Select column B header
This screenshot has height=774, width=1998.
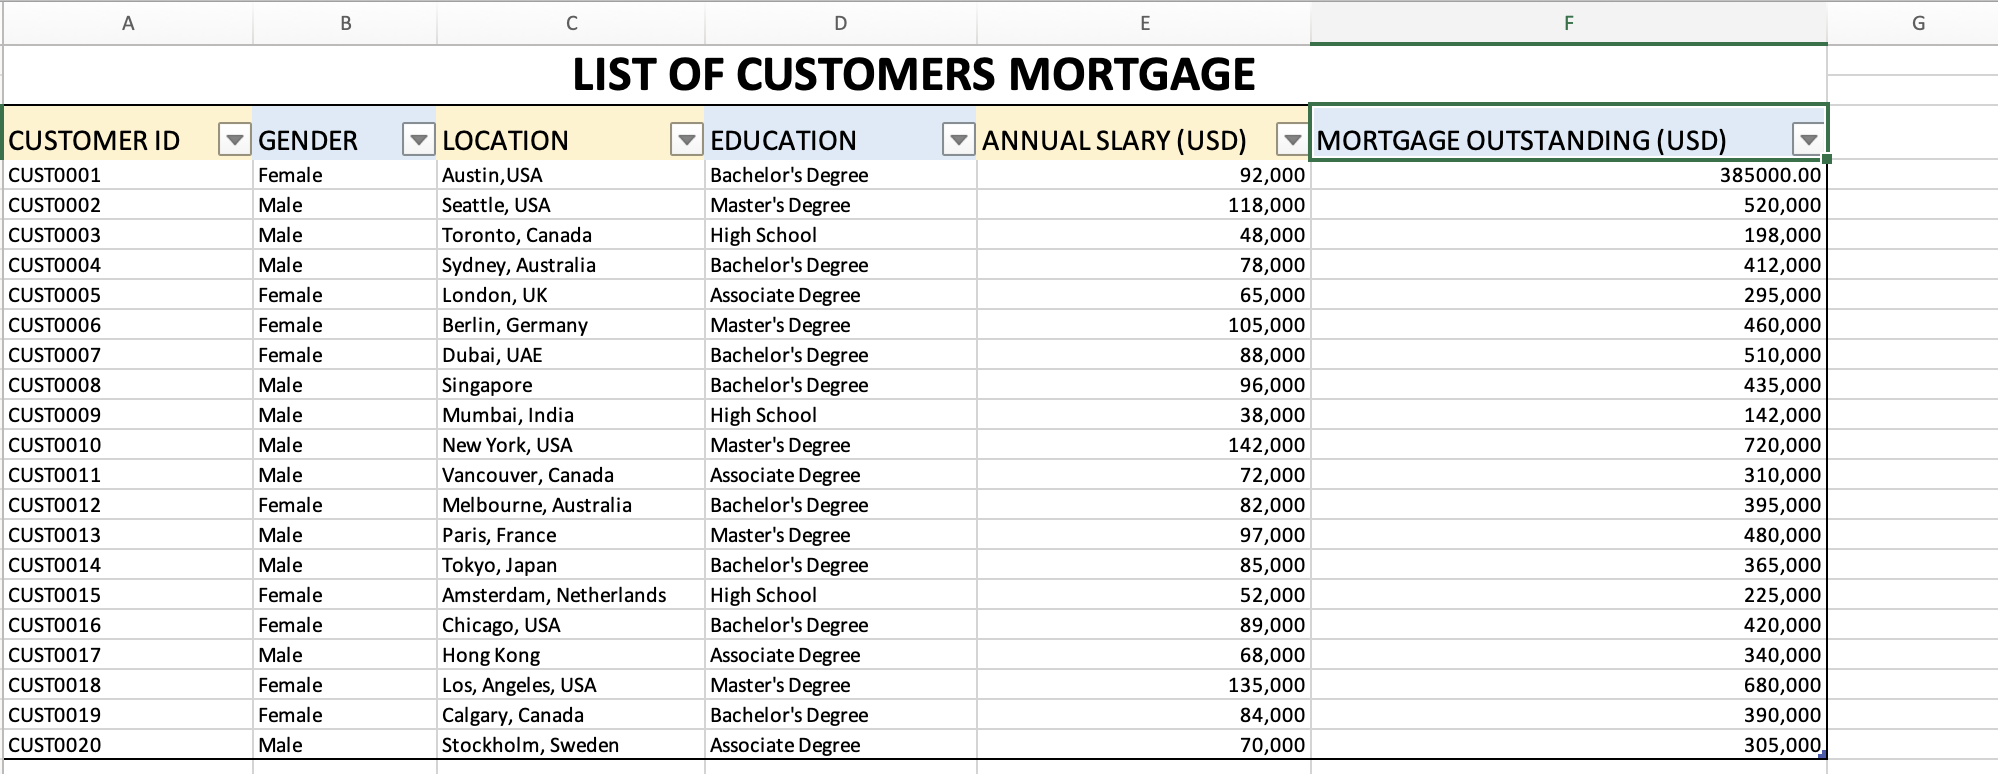(x=345, y=23)
